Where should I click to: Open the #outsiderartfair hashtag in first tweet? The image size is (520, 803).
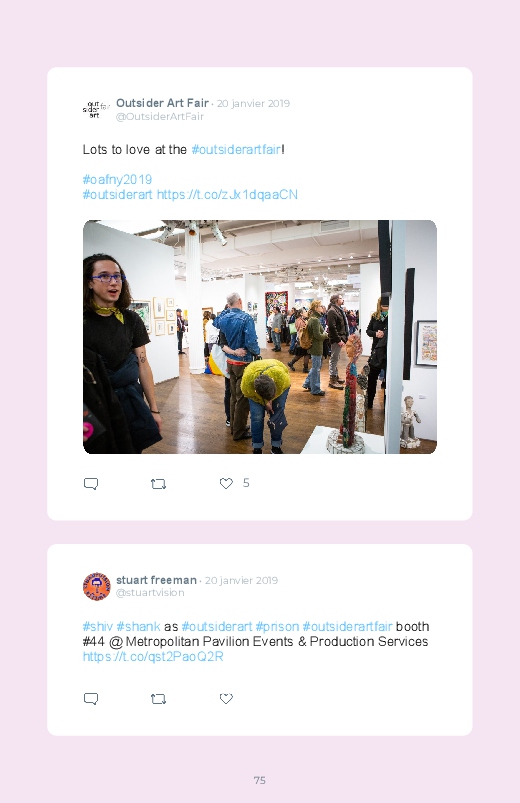[236, 150]
